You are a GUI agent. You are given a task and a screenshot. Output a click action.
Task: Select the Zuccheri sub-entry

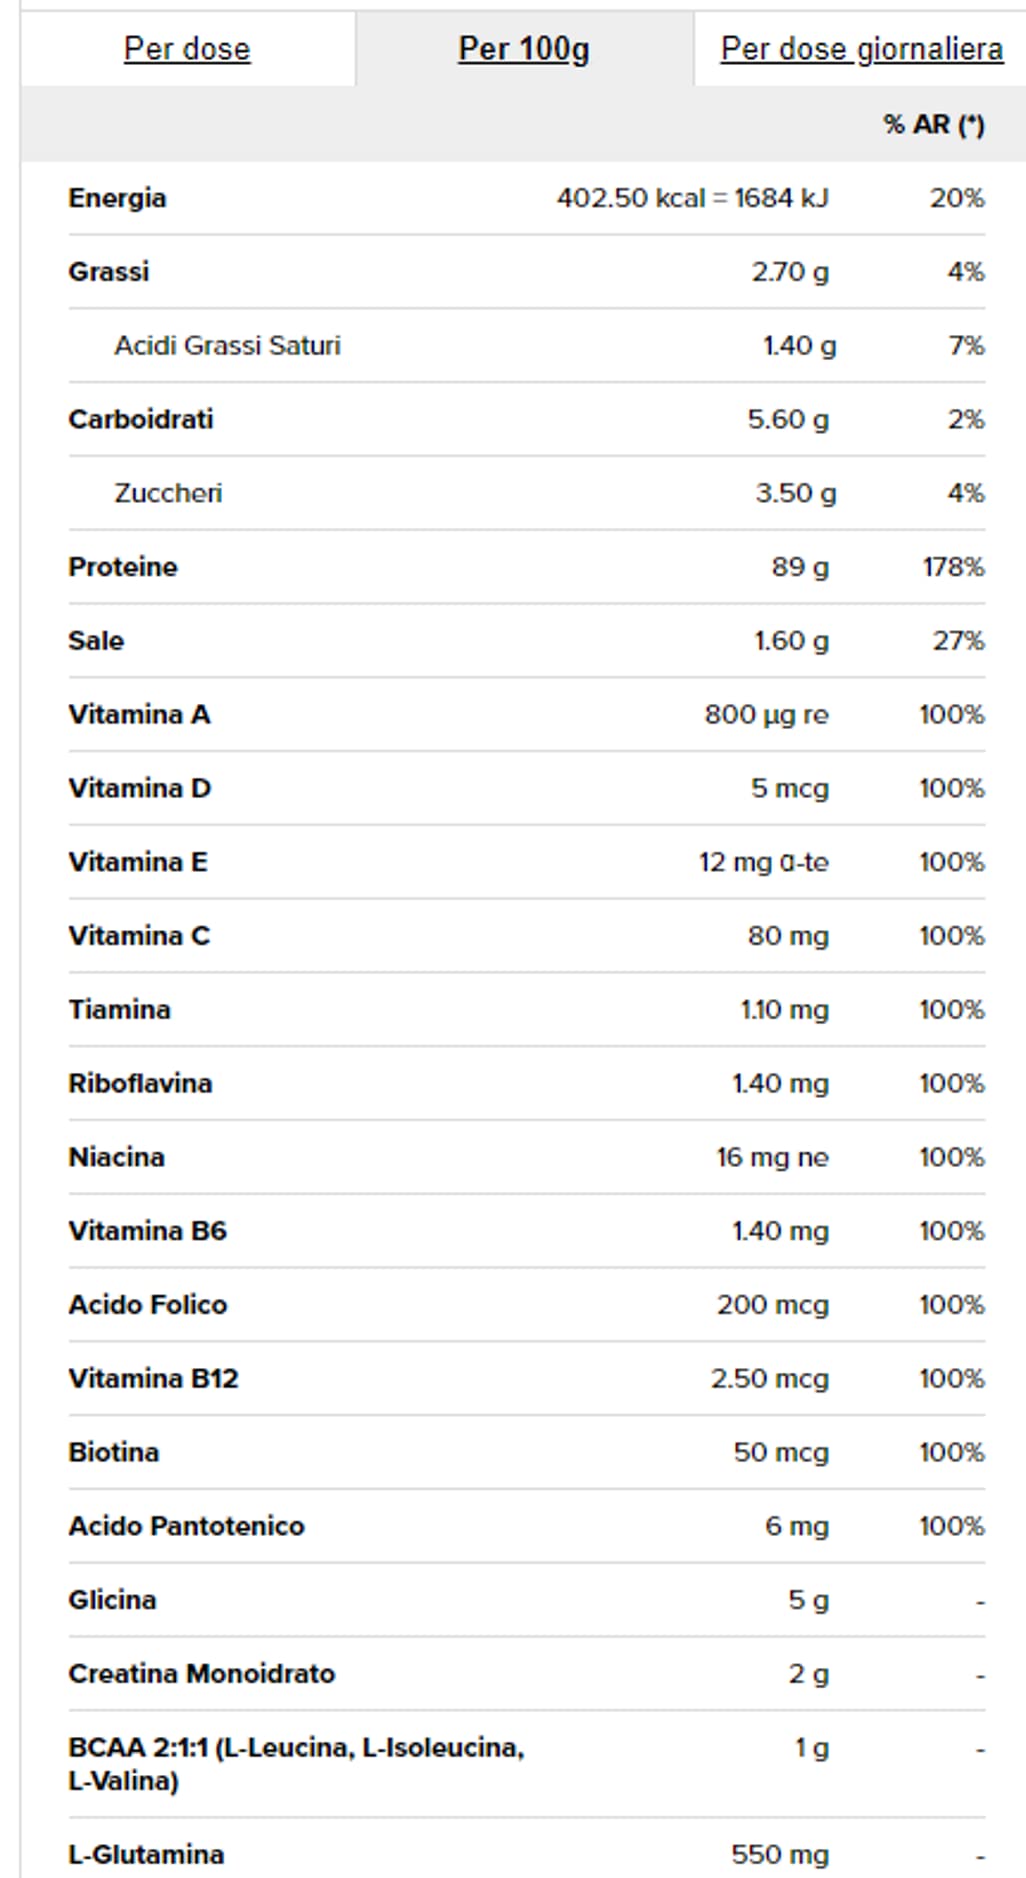(x=168, y=493)
